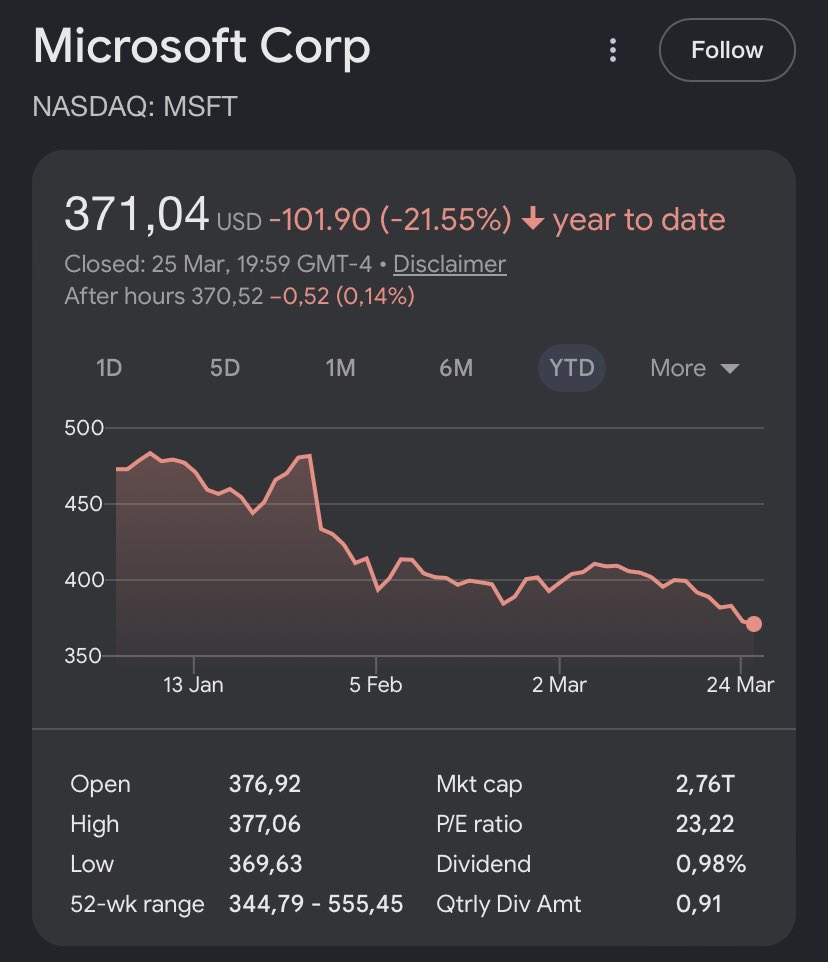
Task: Click the Open value 376,92
Action: click(x=265, y=784)
